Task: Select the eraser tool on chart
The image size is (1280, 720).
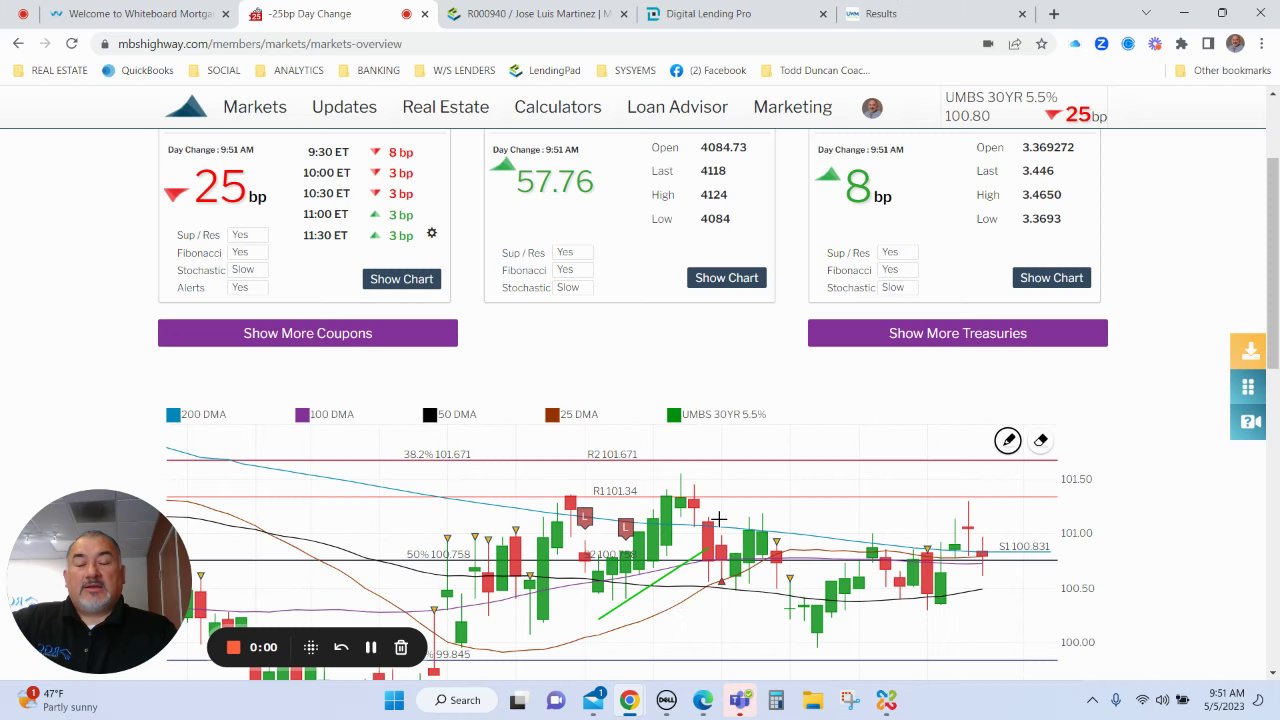Action: (x=1040, y=441)
